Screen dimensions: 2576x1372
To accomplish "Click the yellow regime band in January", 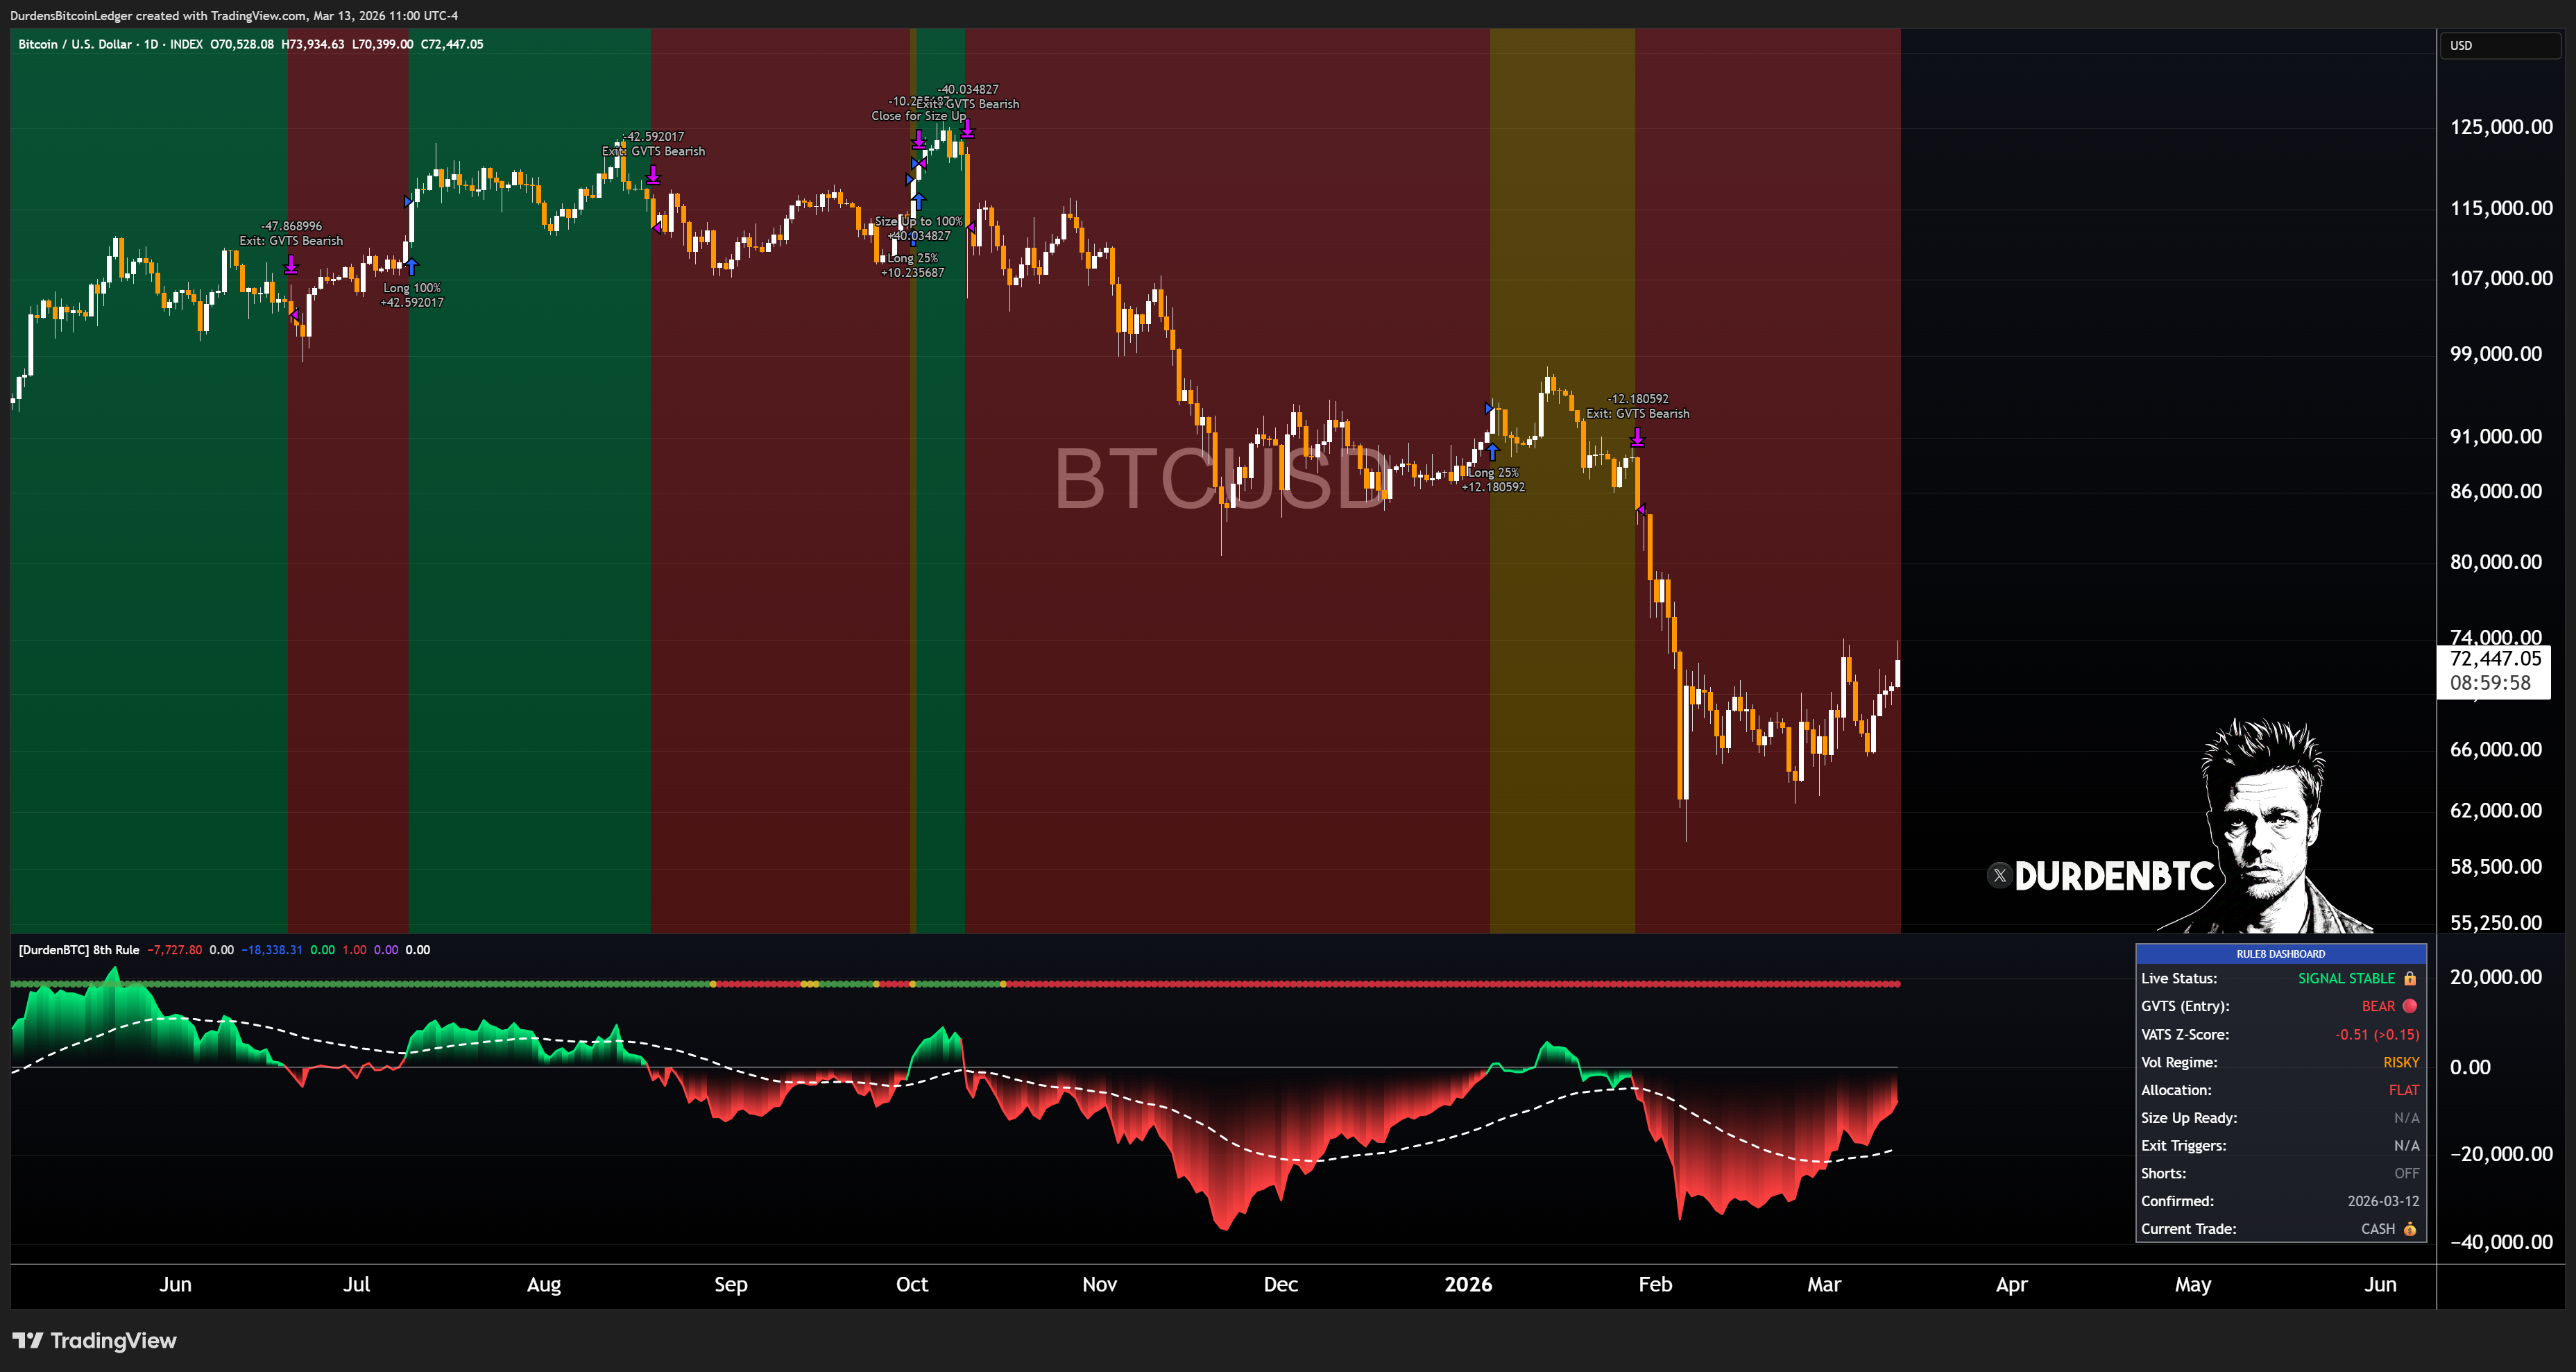I will pos(1562,700).
